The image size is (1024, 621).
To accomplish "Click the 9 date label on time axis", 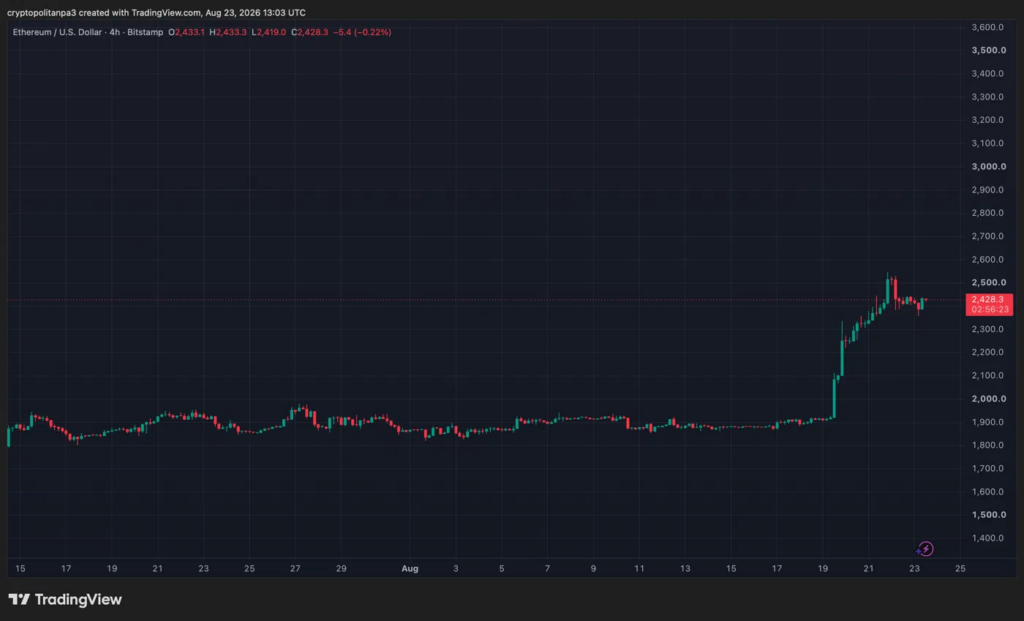I will [593, 569].
